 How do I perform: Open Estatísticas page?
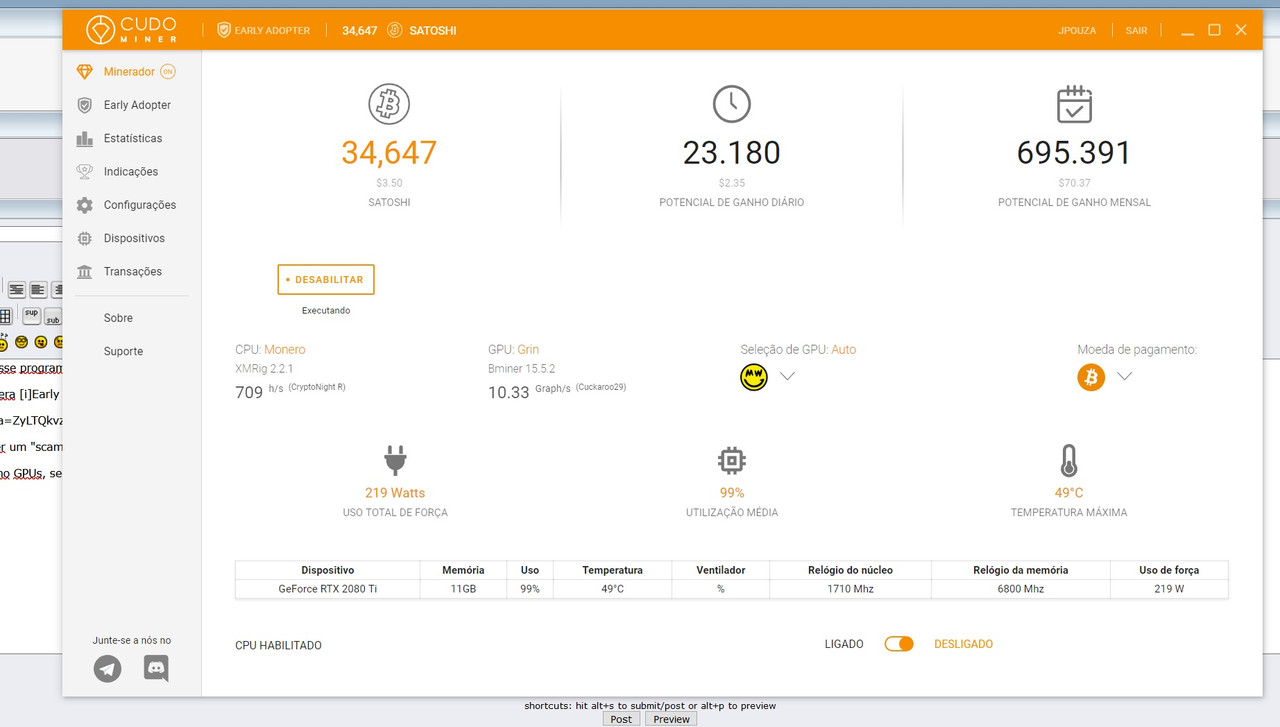click(x=133, y=138)
